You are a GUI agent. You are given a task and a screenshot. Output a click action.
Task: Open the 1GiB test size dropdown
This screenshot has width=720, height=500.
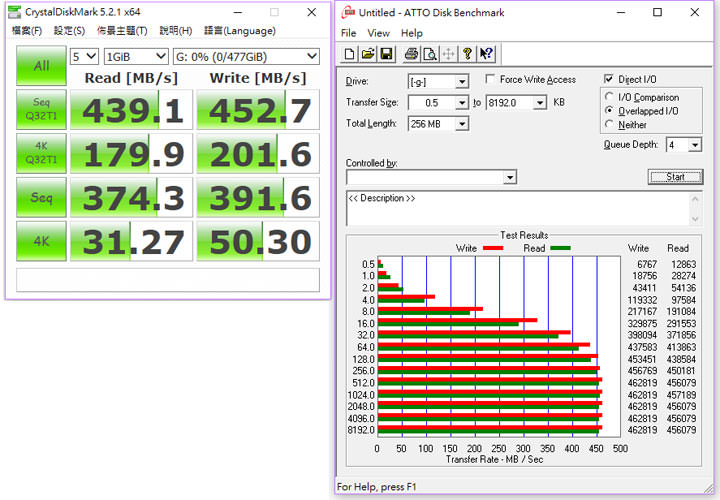tap(136, 57)
